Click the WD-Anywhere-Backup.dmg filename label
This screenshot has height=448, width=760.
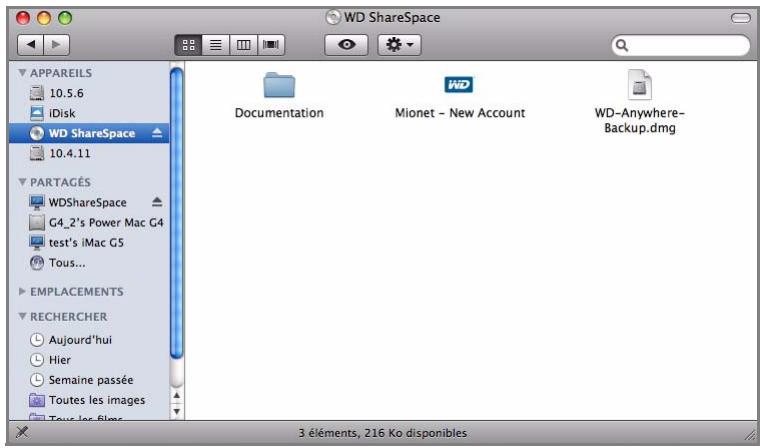(x=639, y=120)
